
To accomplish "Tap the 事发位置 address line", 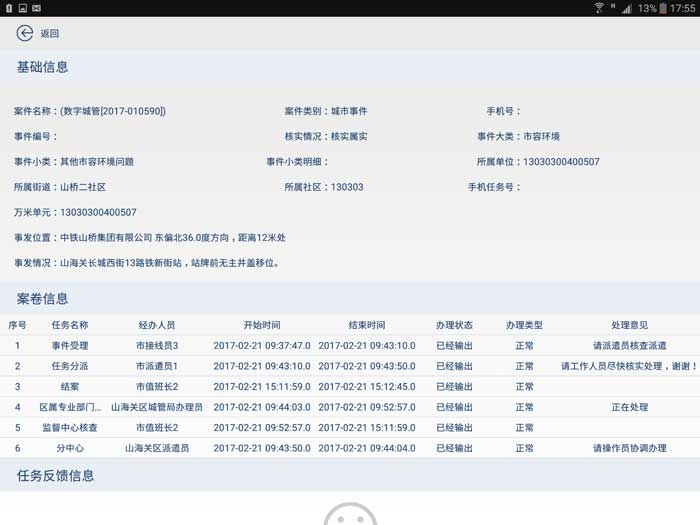I will click(150, 238).
